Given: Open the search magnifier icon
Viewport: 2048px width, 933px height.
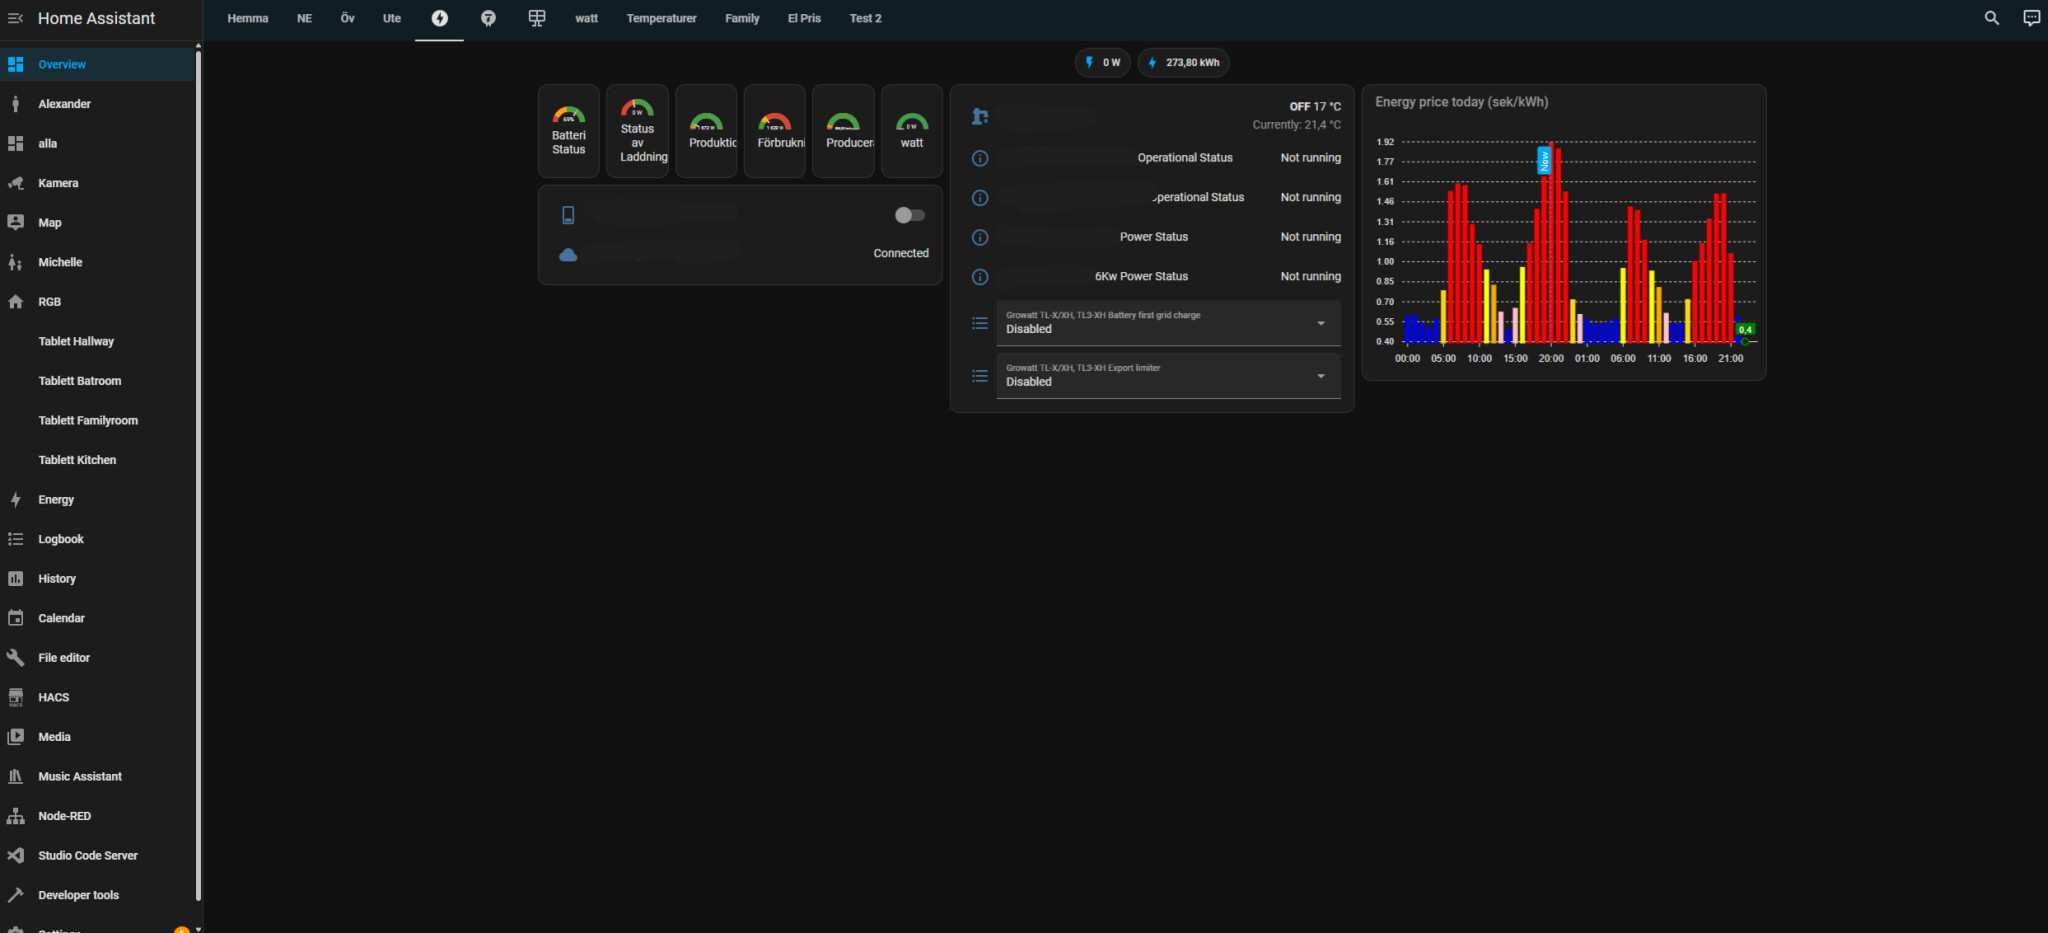Looking at the screenshot, I should click(1991, 18).
